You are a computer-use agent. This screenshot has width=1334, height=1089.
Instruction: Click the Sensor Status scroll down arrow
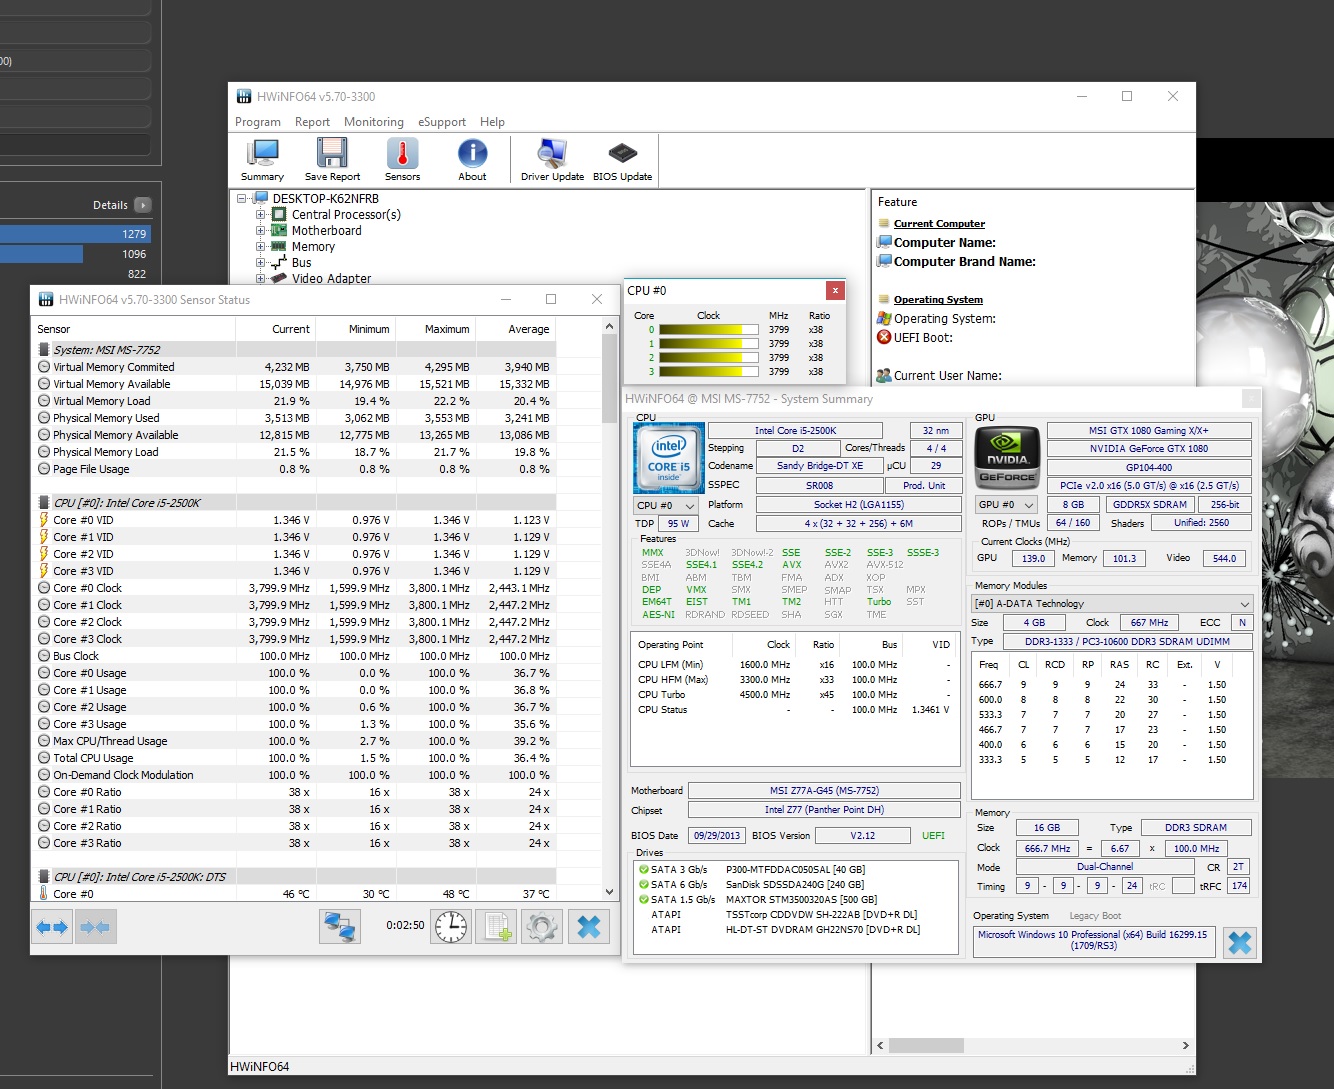coord(609,892)
